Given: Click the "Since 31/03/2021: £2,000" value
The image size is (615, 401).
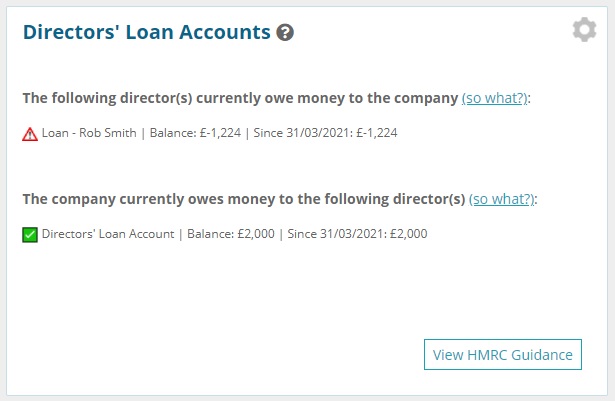Looking at the screenshot, I should 357,234.
